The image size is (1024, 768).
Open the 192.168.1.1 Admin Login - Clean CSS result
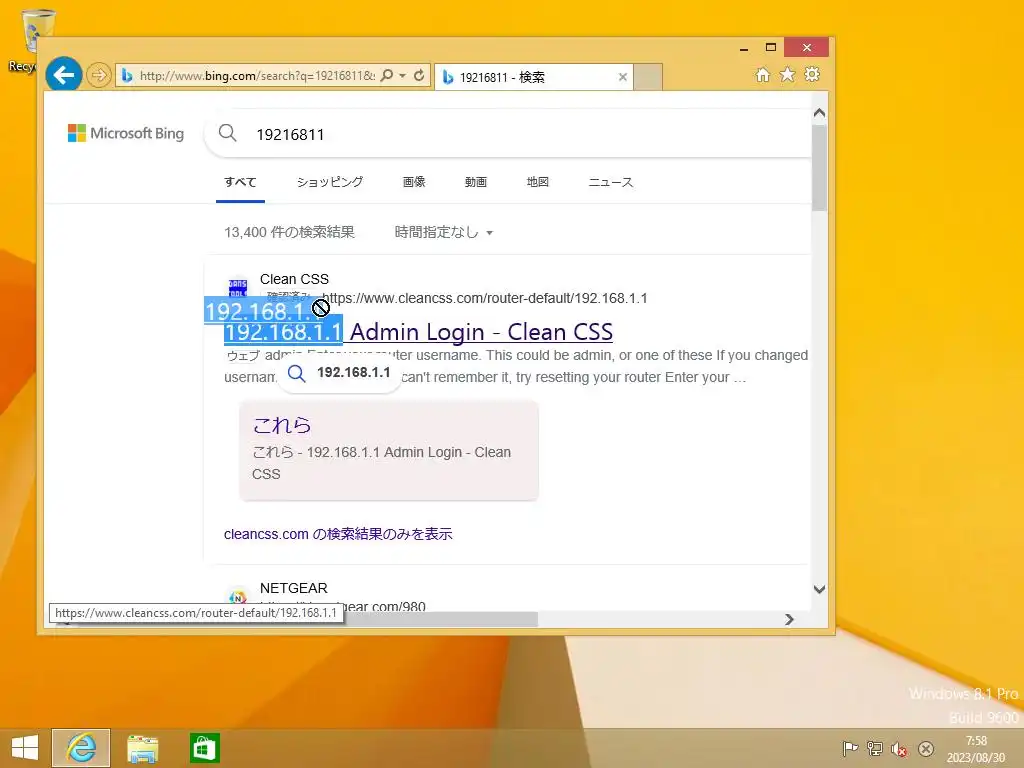click(418, 332)
